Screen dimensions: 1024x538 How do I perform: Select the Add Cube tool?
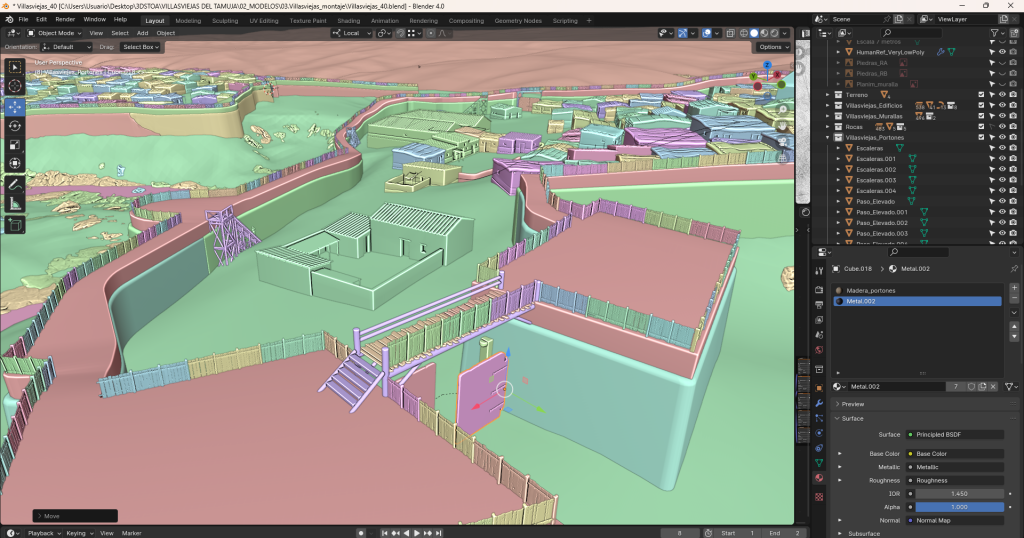click(15, 225)
